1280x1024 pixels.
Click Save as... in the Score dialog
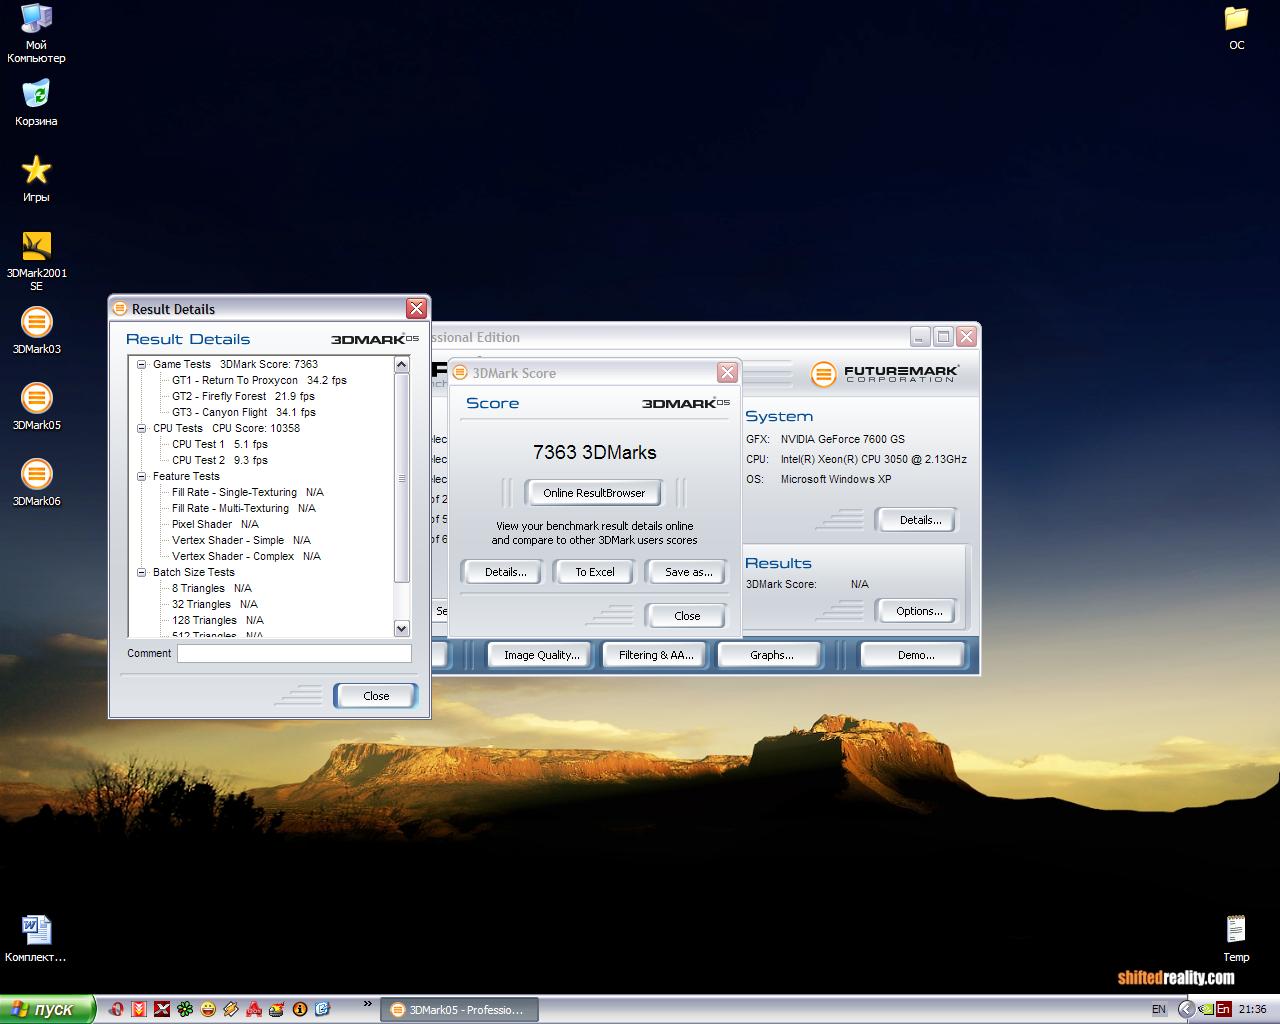(x=689, y=572)
